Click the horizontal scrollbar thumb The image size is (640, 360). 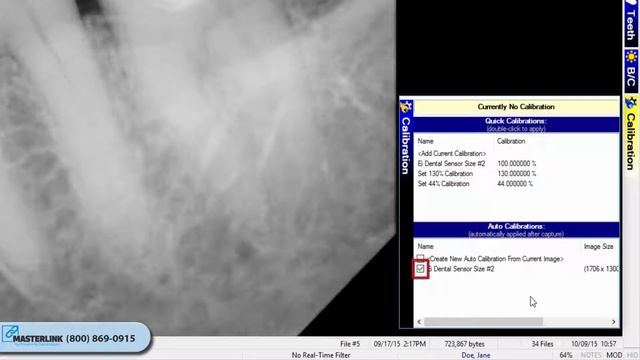tap(483, 322)
